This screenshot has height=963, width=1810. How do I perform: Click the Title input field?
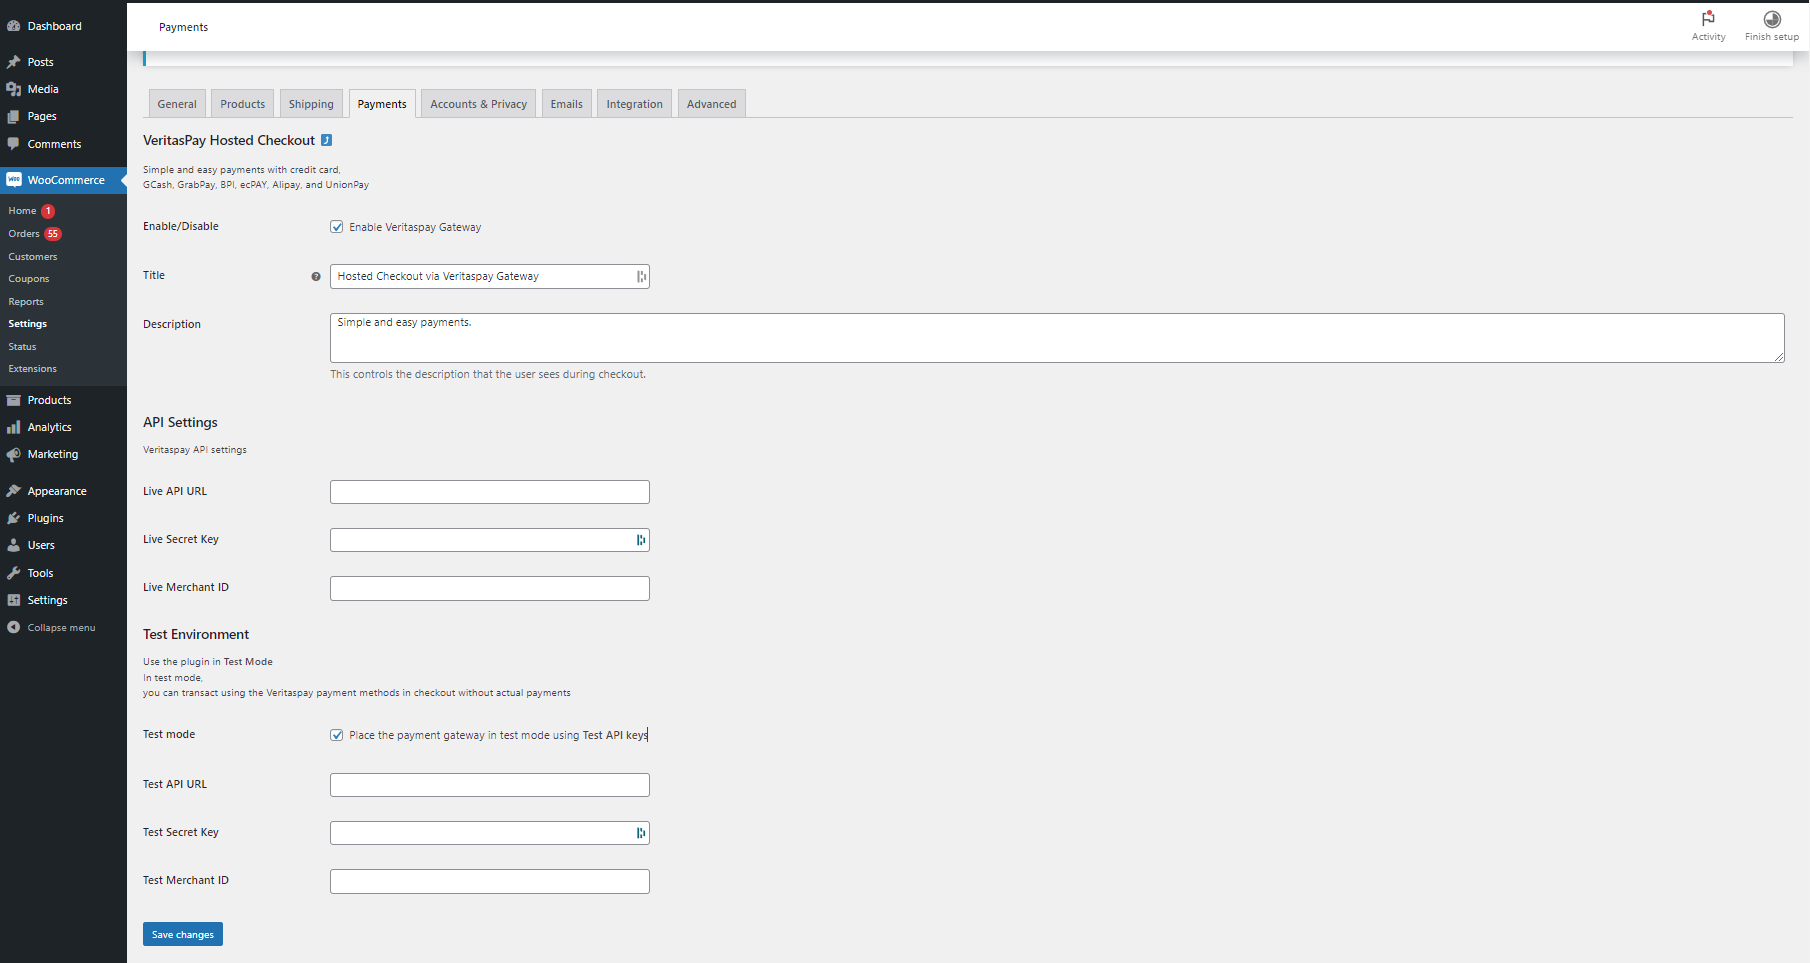pyautogui.click(x=490, y=277)
